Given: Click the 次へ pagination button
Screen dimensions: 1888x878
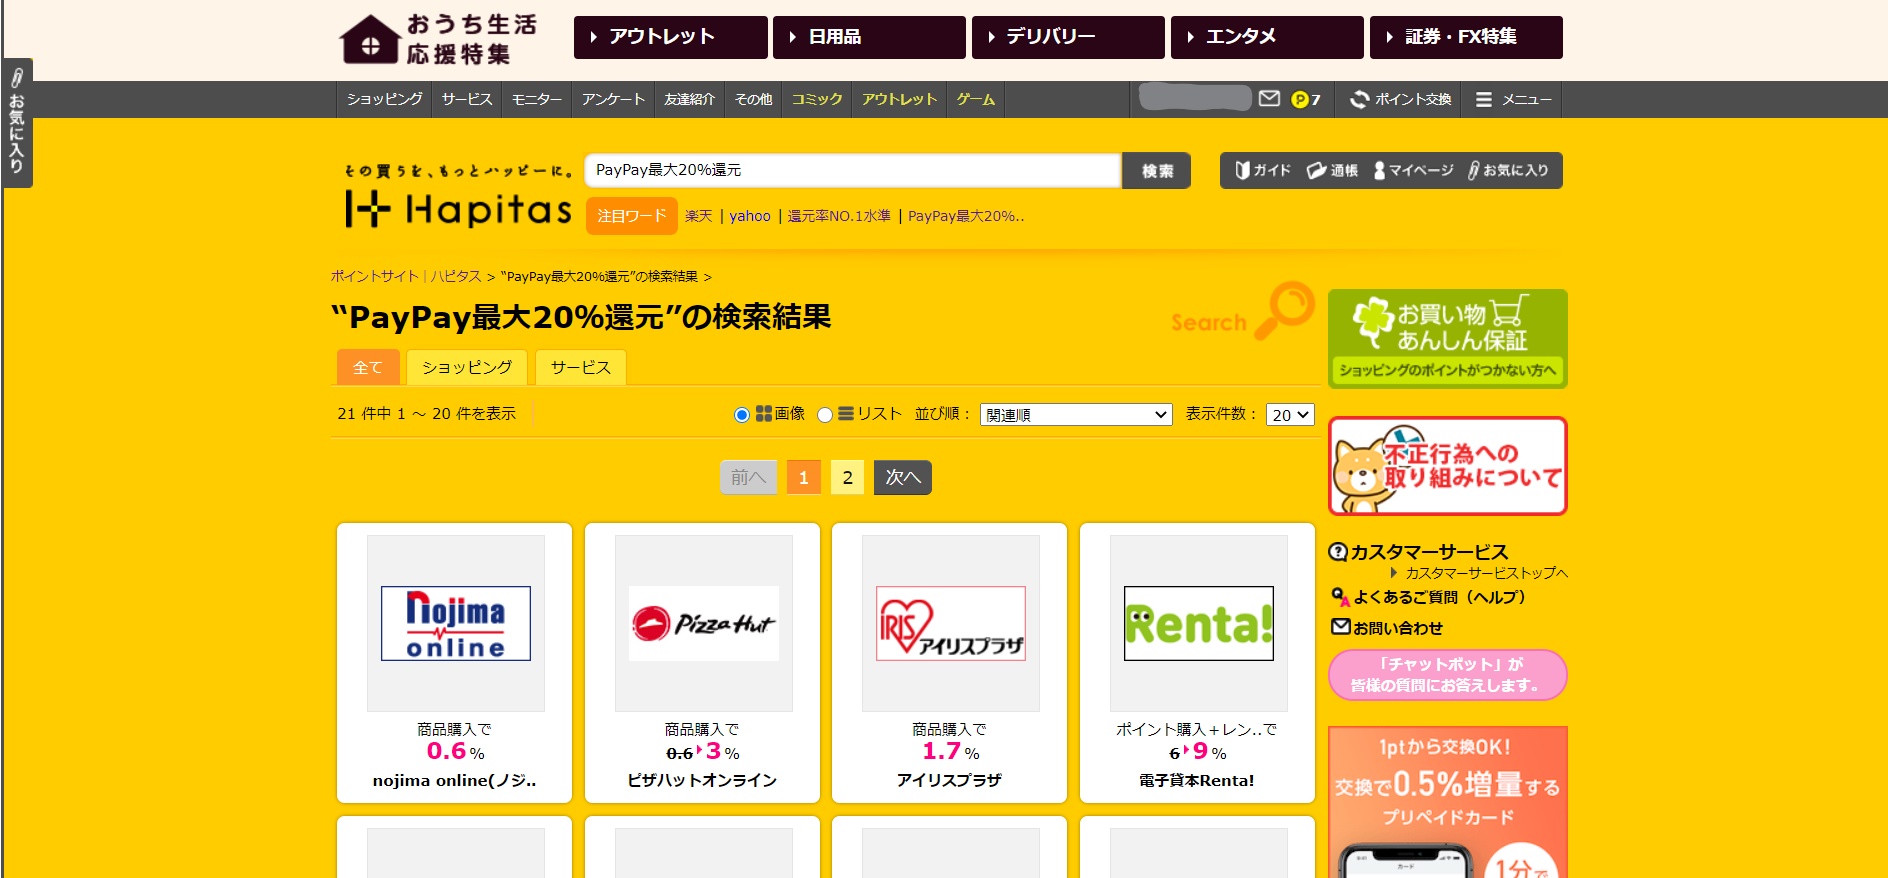Looking at the screenshot, I should (x=903, y=477).
